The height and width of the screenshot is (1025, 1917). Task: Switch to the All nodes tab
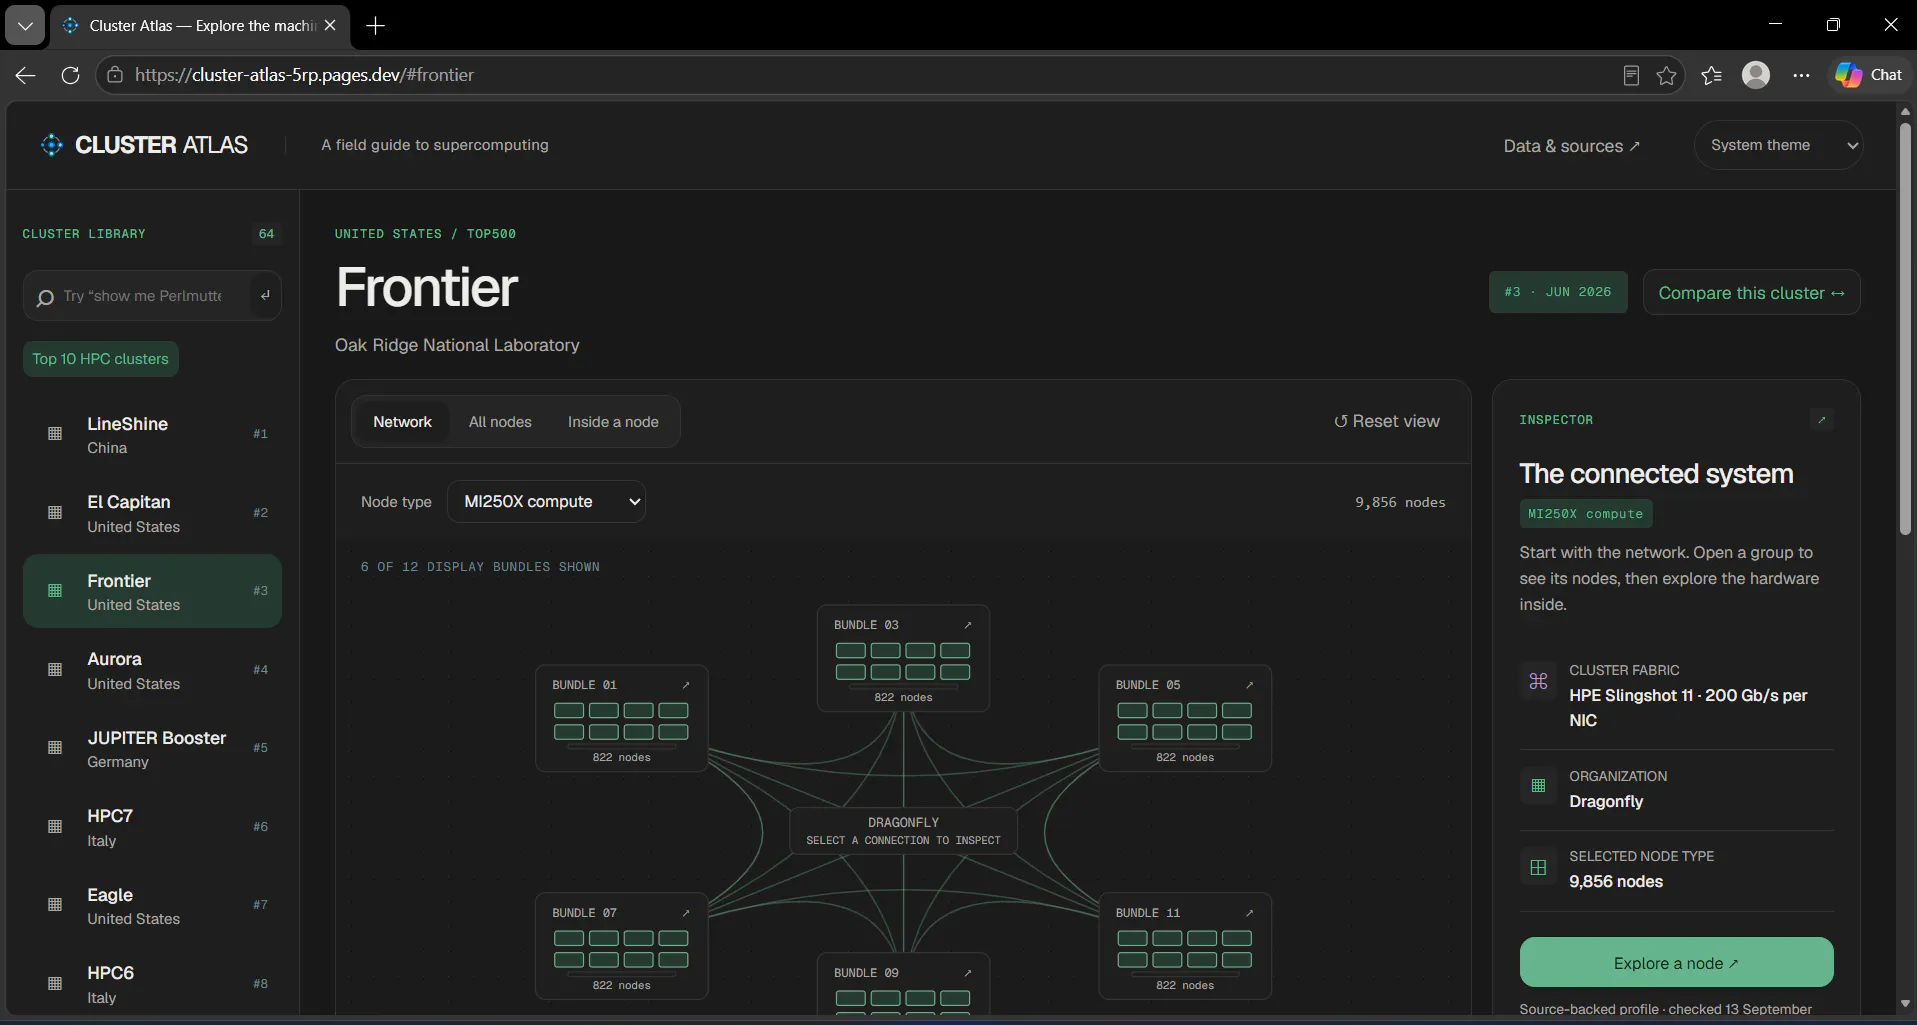pyautogui.click(x=500, y=422)
